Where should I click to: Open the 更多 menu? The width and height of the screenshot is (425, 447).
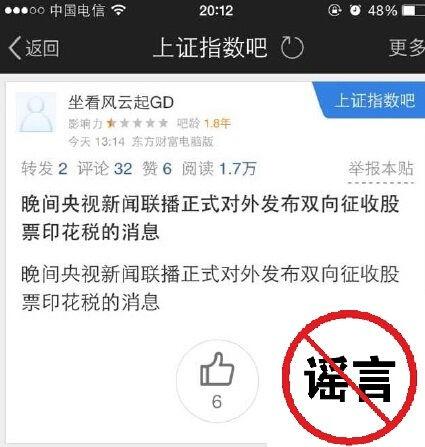click(x=407, y=48)
